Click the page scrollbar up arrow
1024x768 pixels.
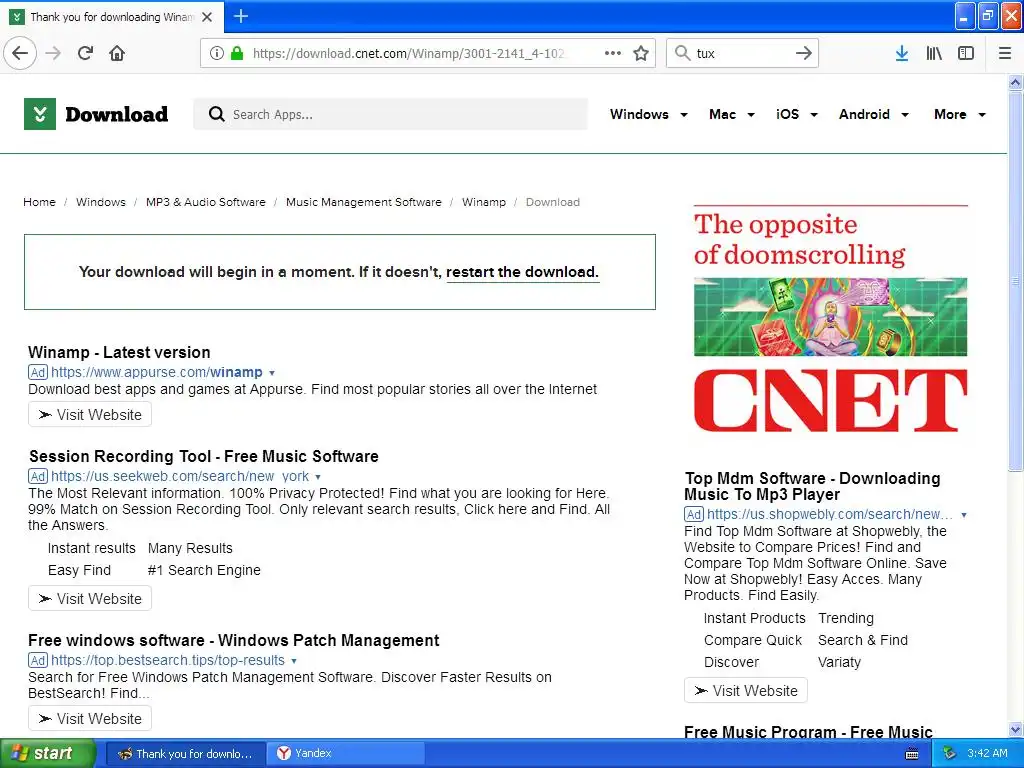(x=1016, y=82)
